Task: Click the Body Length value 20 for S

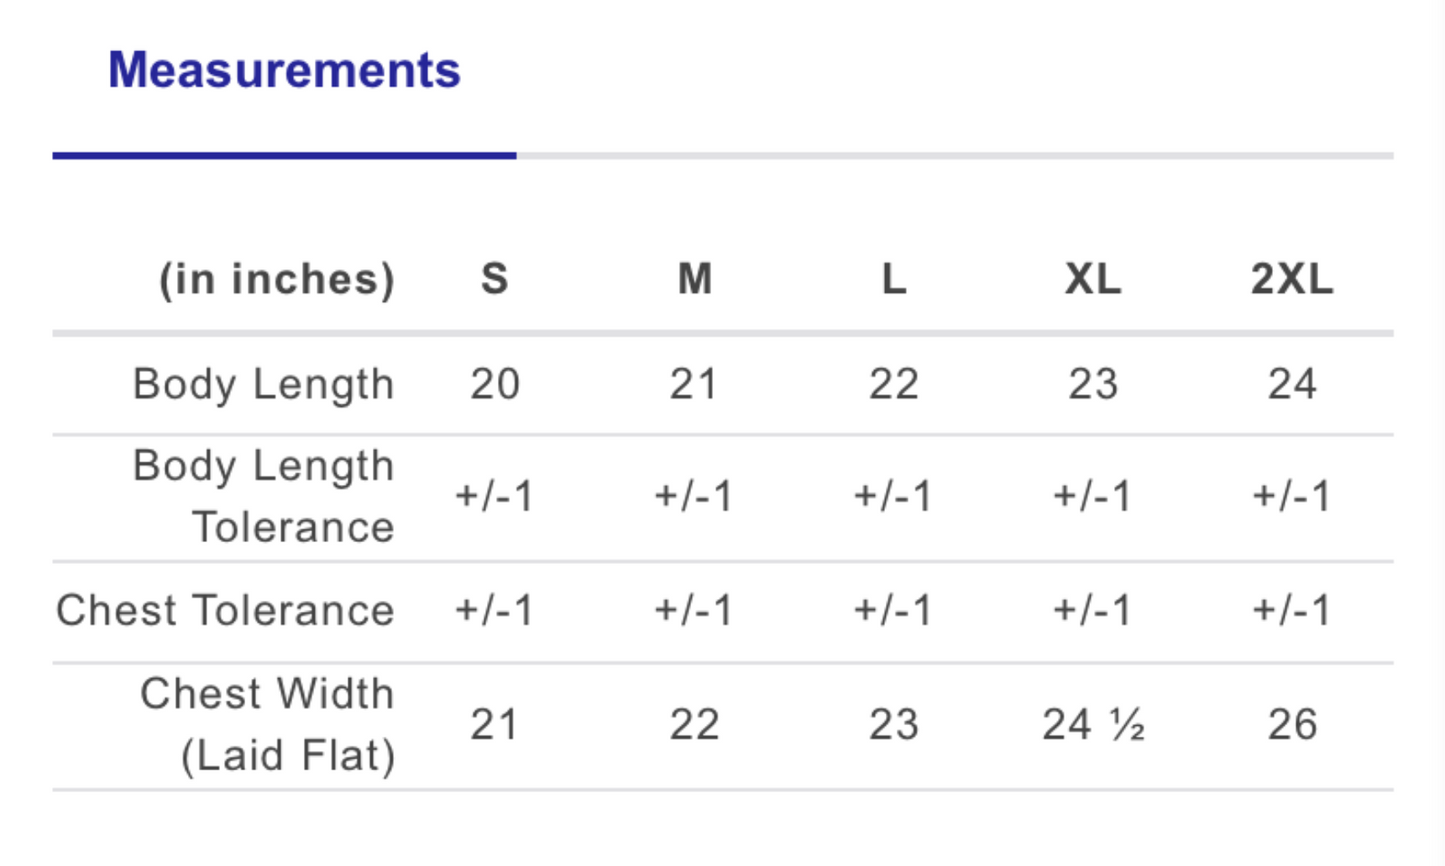Action: pos(495,385)
